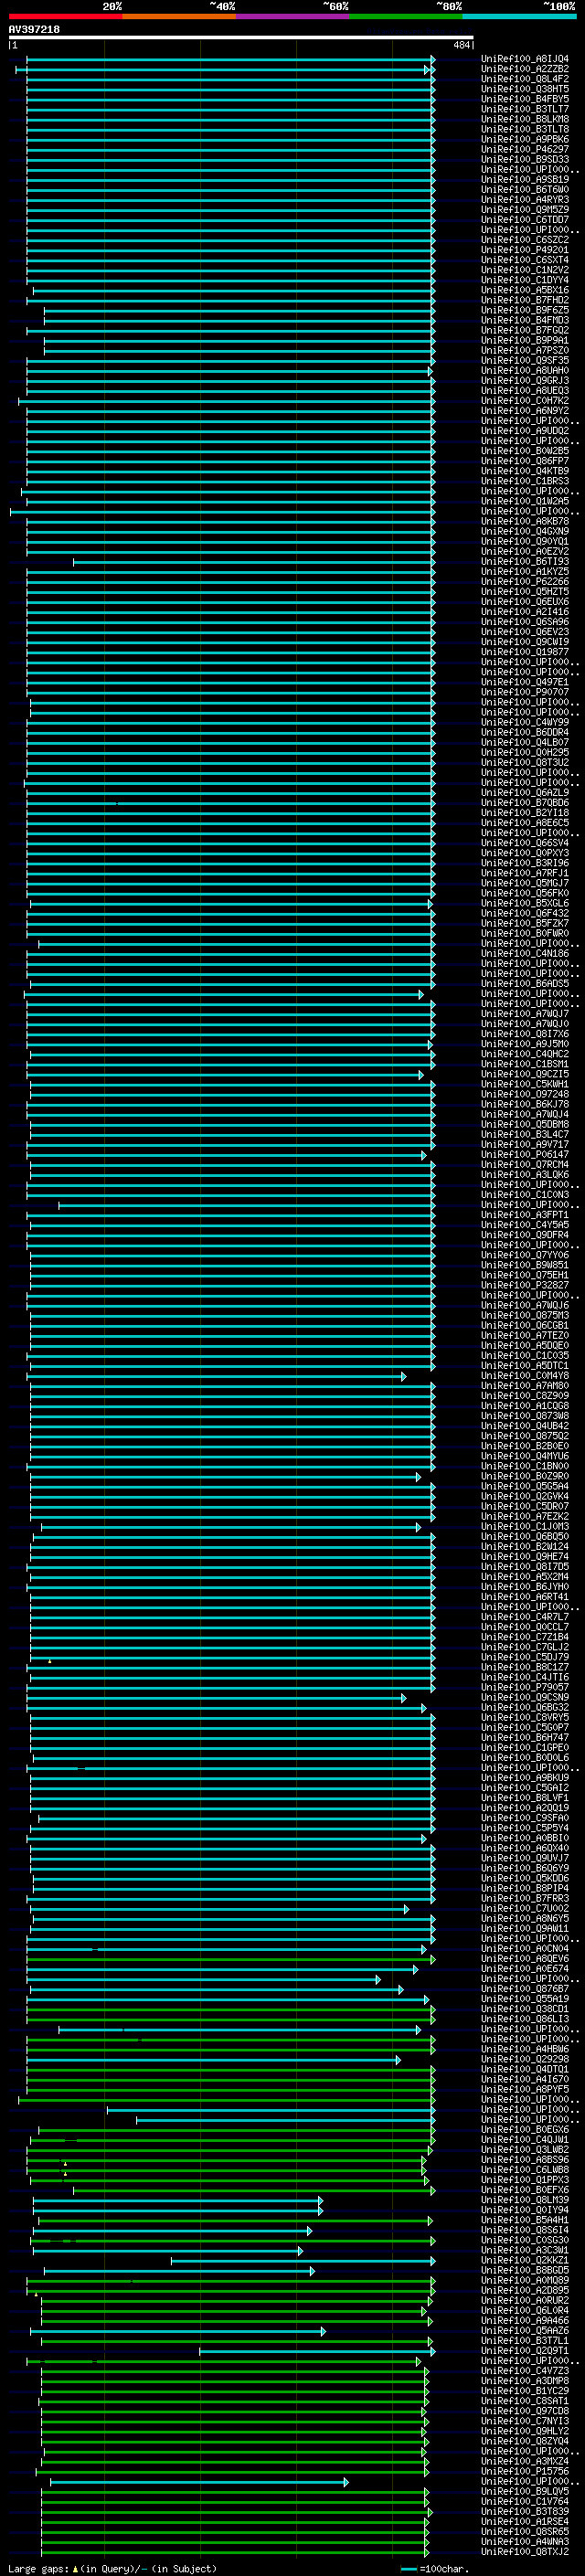Select hit UniRef100_A3DMP8
The width and height of the screenshot is (585, 2576).
coord(524,2380)
